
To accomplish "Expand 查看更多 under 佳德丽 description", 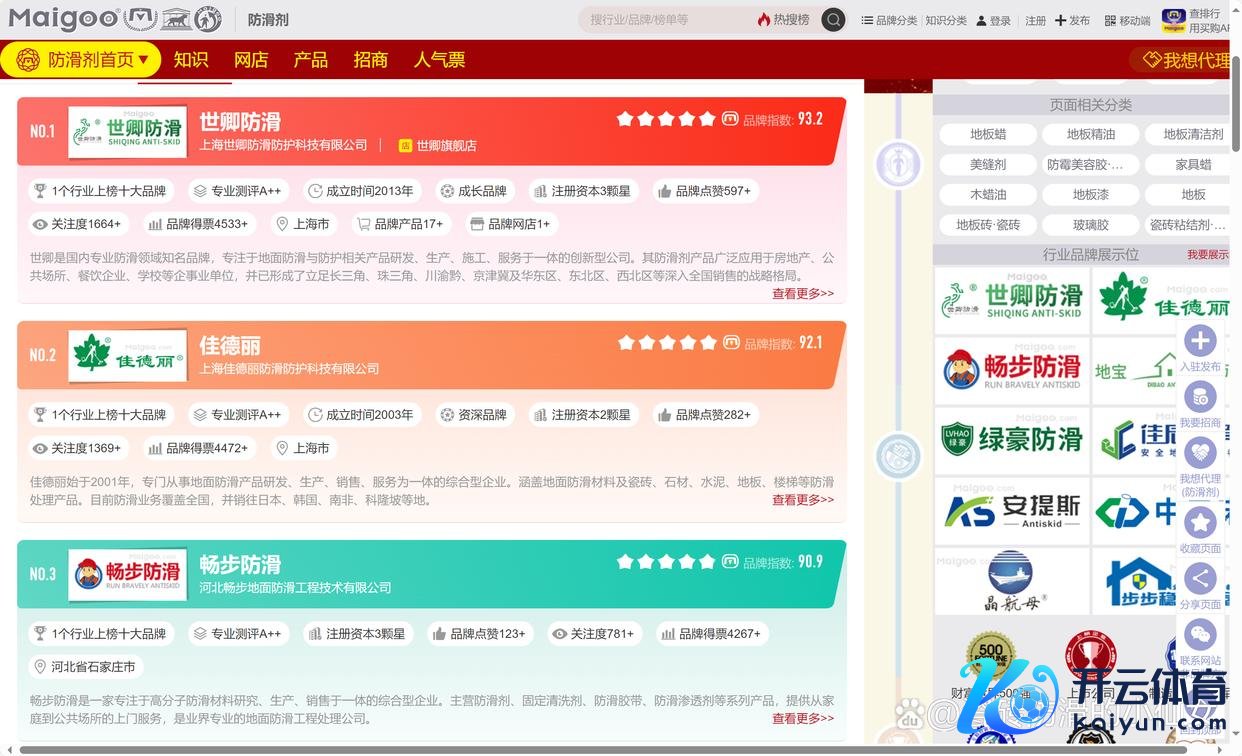I will [x=802, y=500].
